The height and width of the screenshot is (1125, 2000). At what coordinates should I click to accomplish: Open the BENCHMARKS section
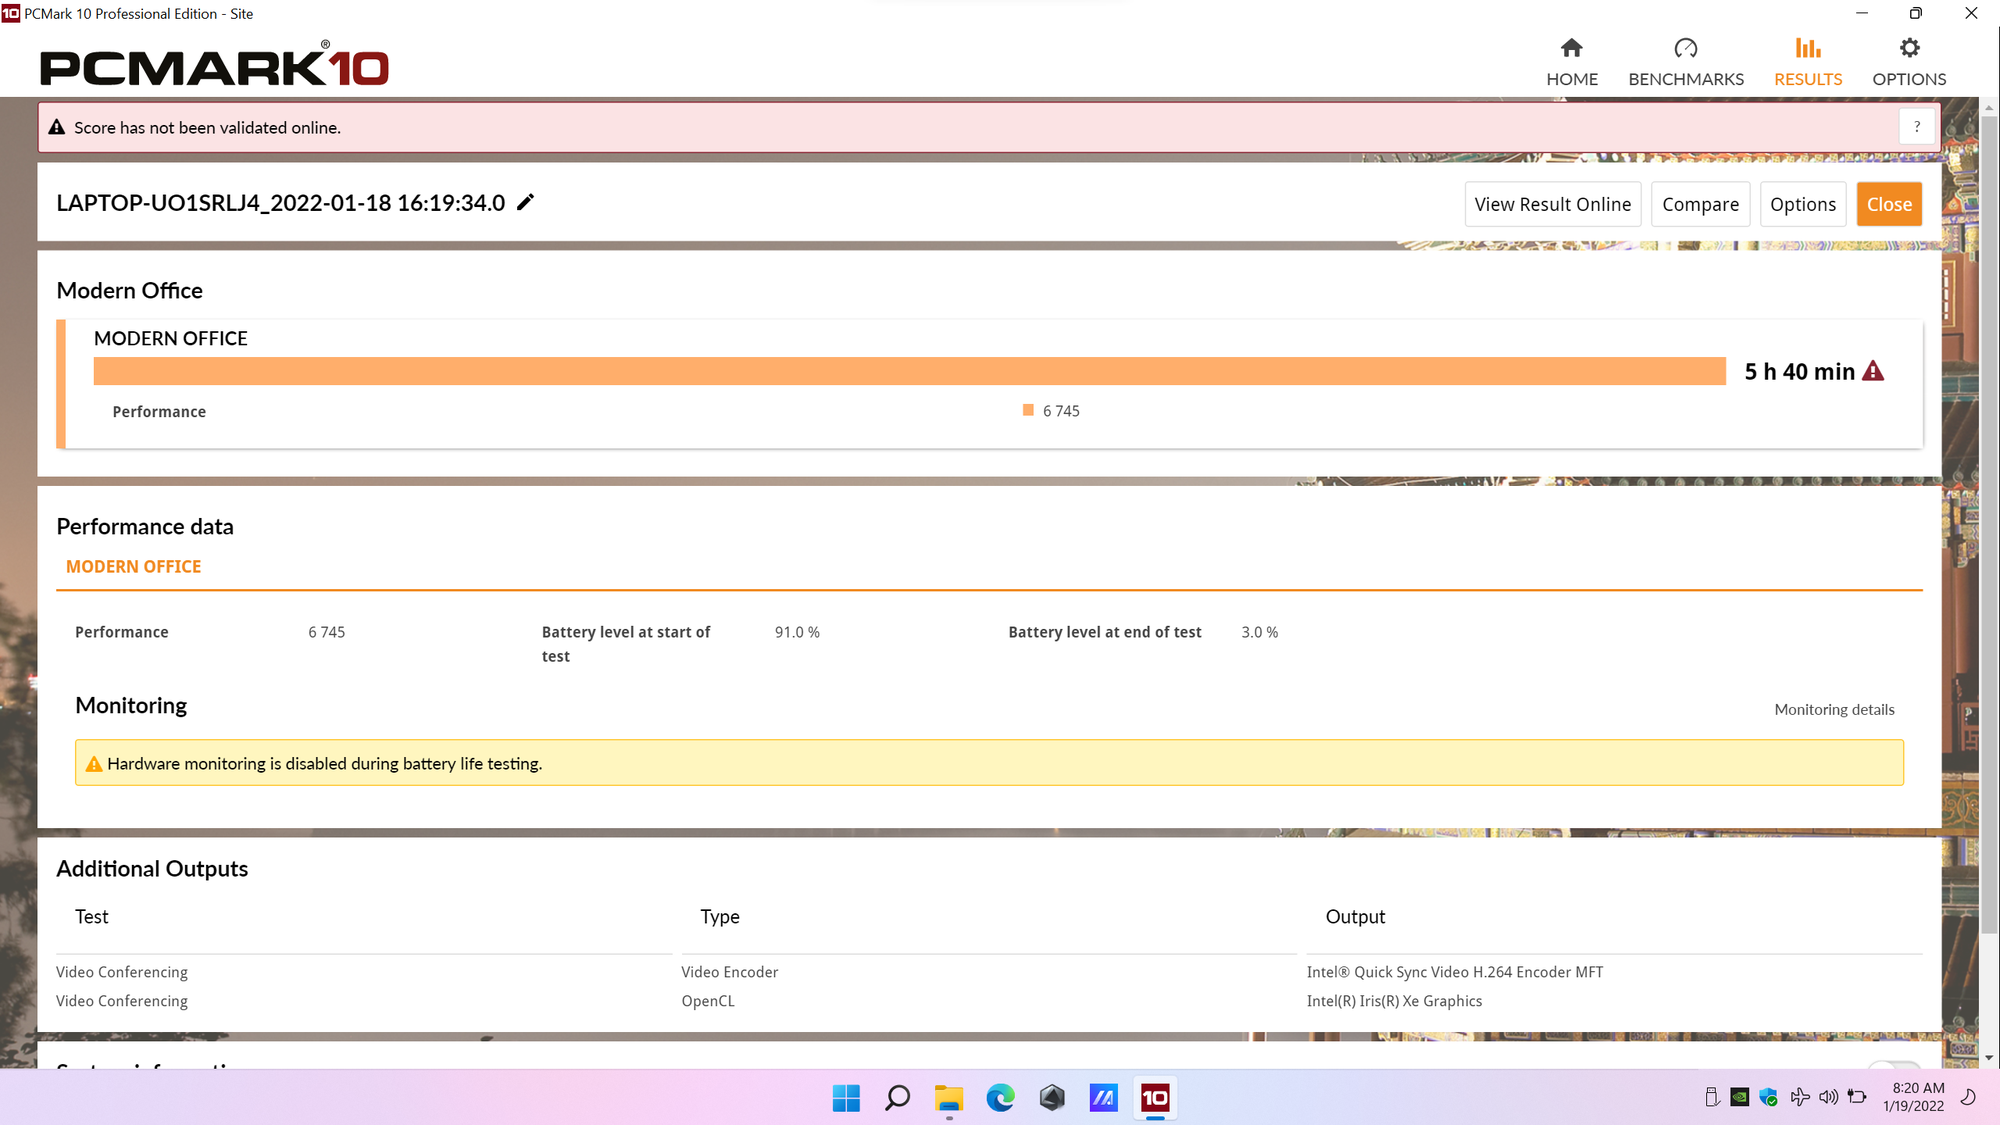pyautogui.click(x=1686, y=62)
